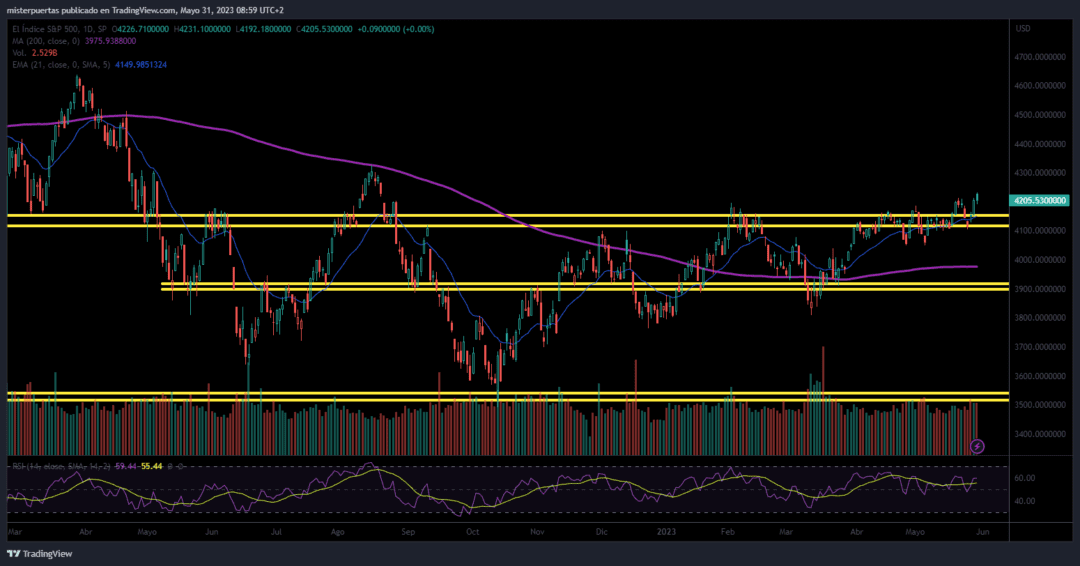The image size is (1080, 566).
Task: Click the blue EMA value 4149.9851324
Action: [x=141, y=65]
